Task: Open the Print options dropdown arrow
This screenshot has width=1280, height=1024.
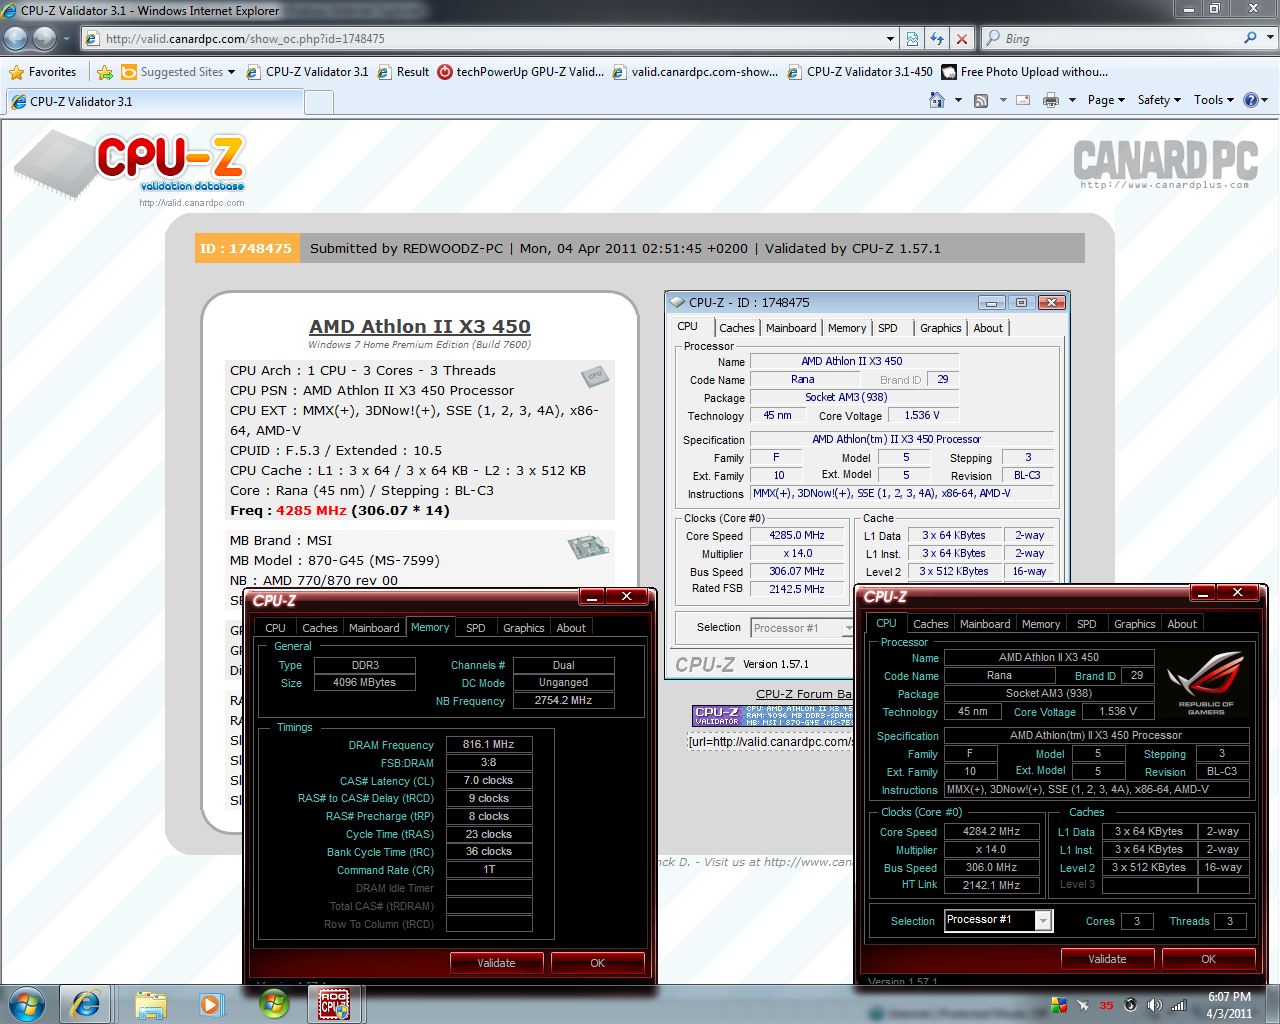Action: pyautogui.click(x=1072, y=100)
